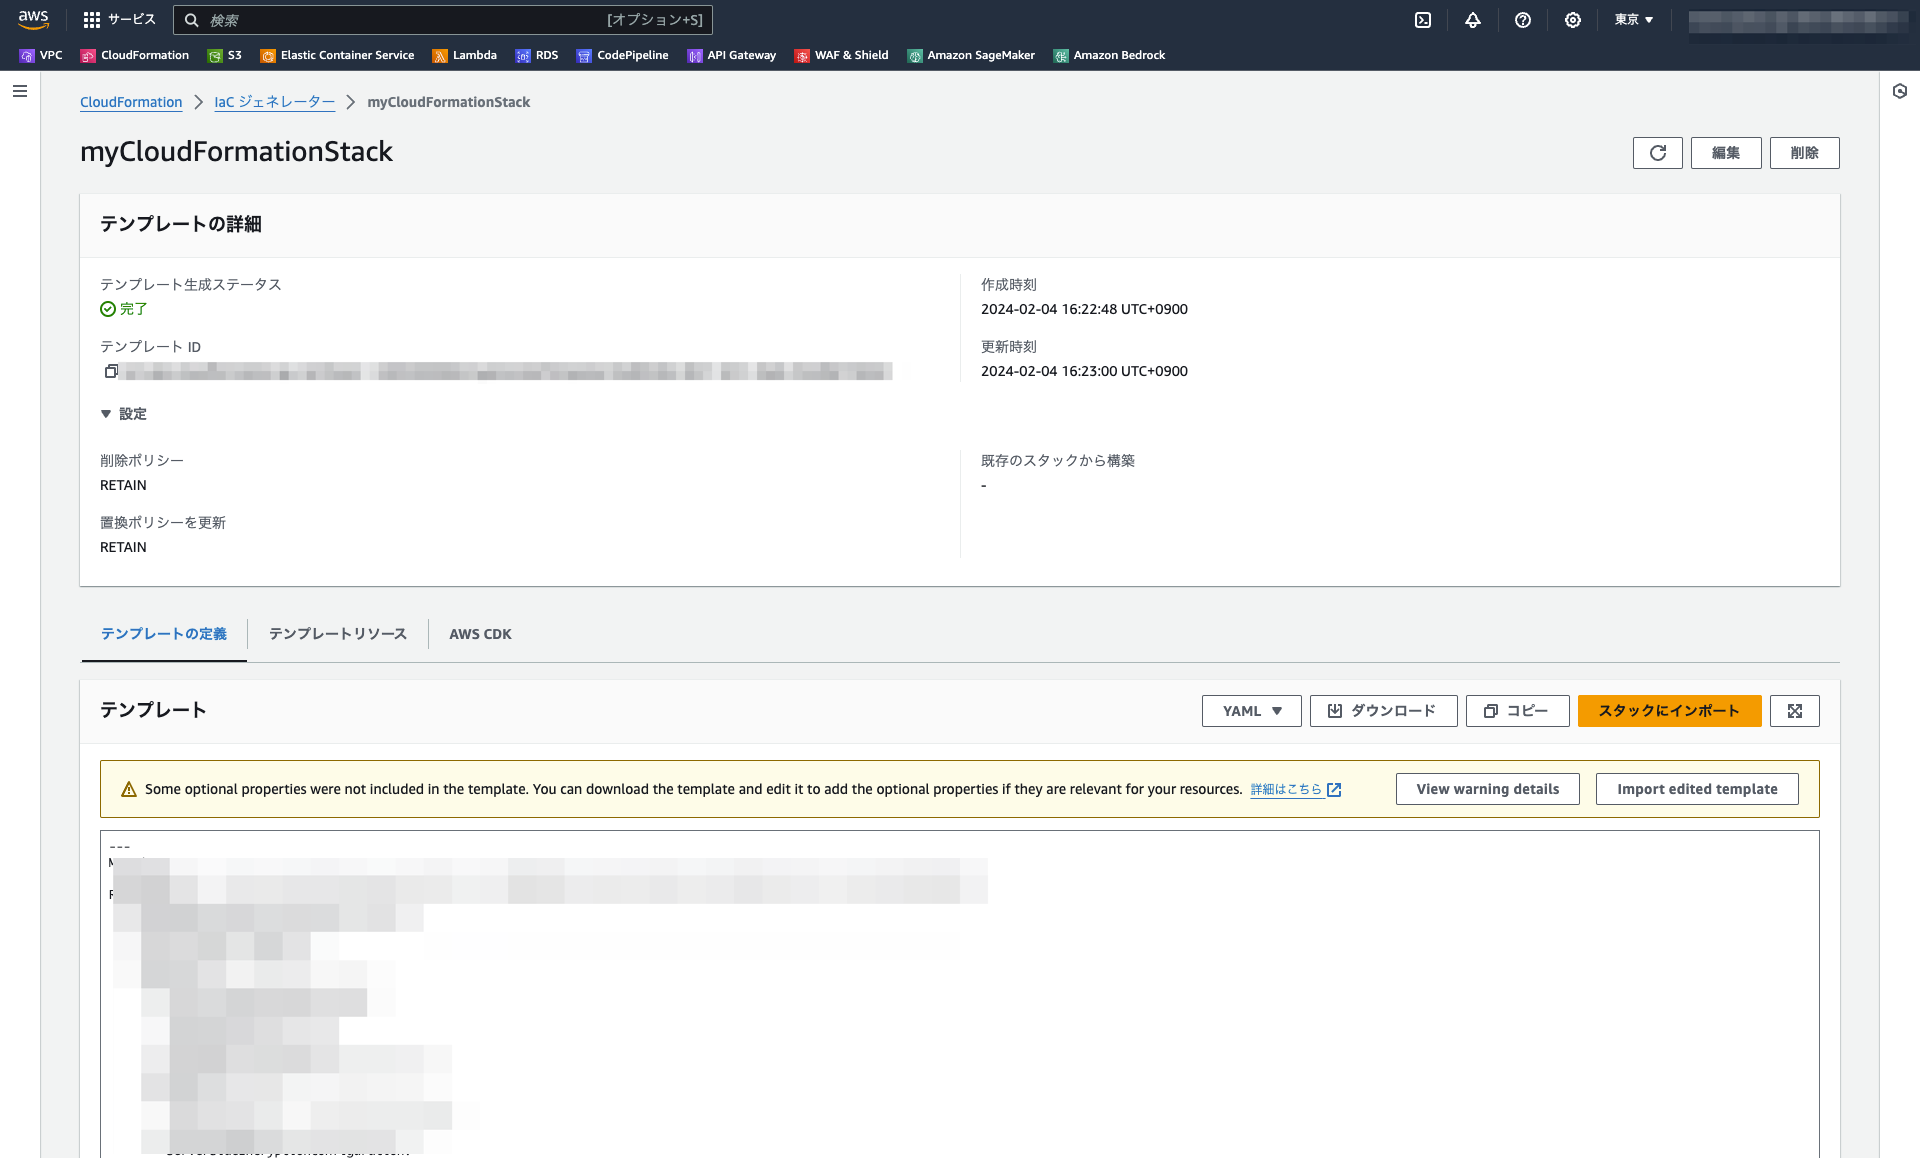Screen dimensions: 1920x1158
Task: Switch to the テンプレートリソース tab
Action: pyautogui.click(x=338, y=634)
